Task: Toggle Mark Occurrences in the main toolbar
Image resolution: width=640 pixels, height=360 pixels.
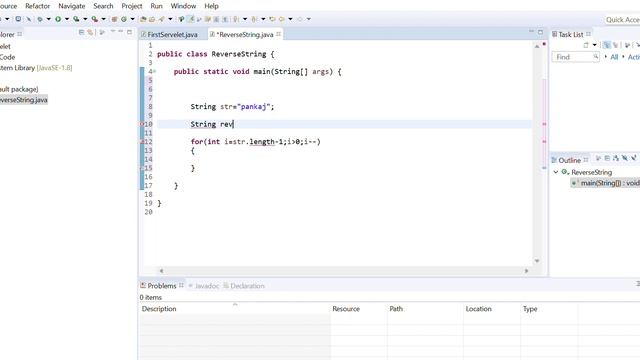Action: tap(191, 19)
